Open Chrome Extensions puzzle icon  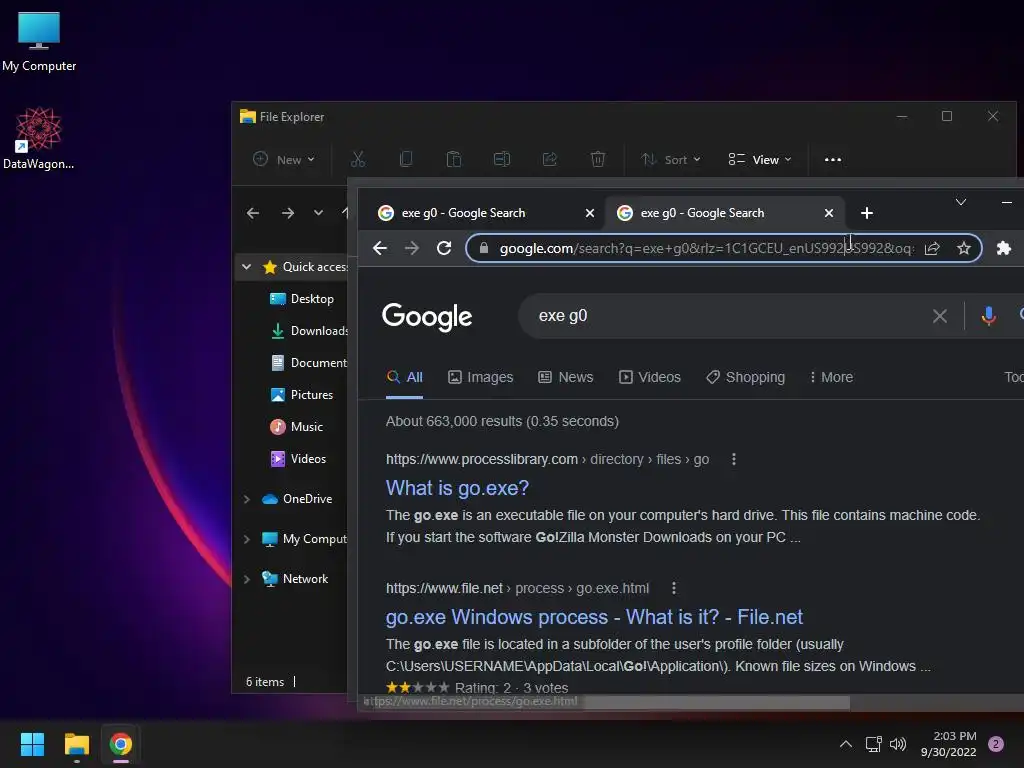[1004, 248]
